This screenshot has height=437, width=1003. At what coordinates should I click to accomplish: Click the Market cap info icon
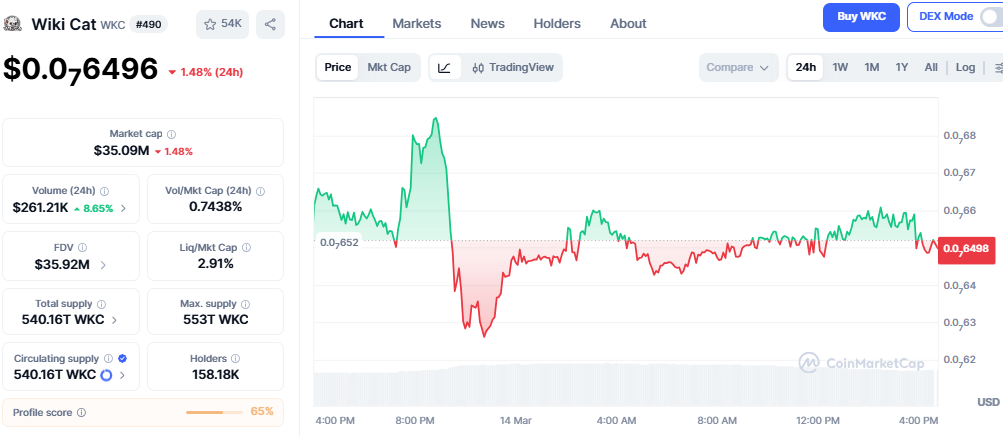click(171, 134)
